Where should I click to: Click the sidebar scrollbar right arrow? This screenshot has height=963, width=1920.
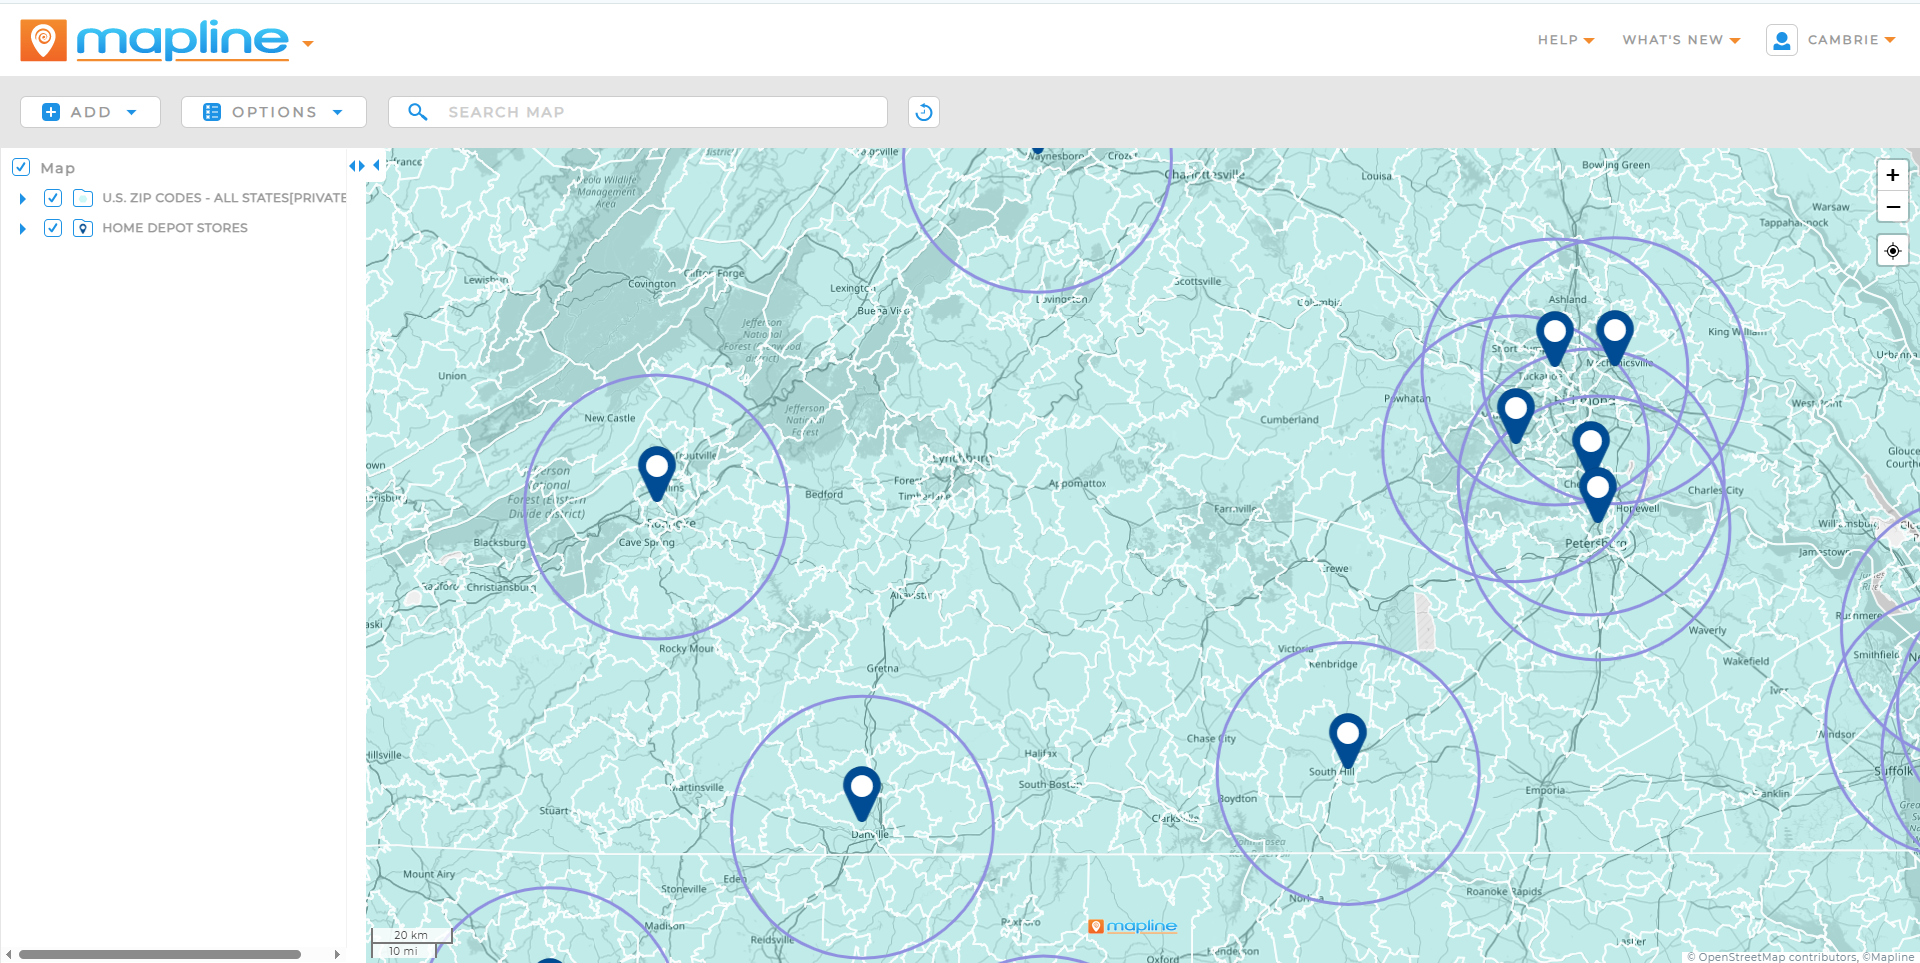tap(337, 954)
